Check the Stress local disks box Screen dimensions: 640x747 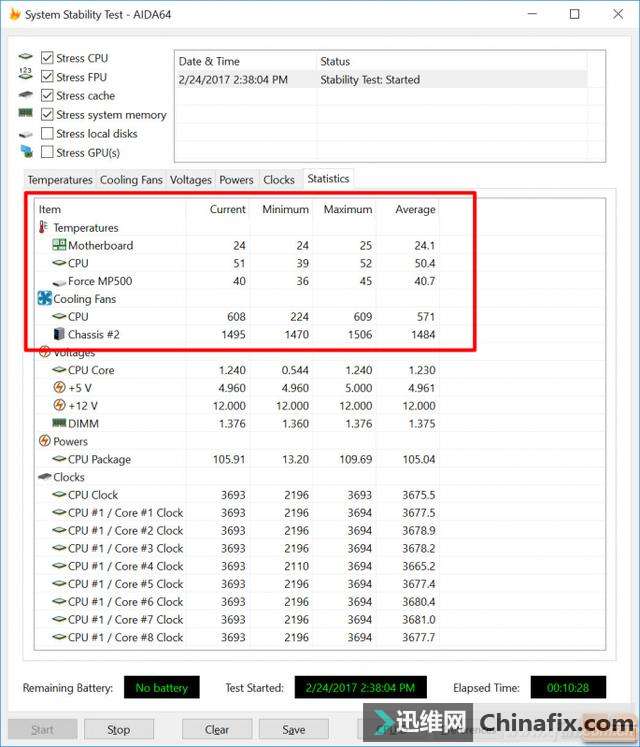coord(47,133)
